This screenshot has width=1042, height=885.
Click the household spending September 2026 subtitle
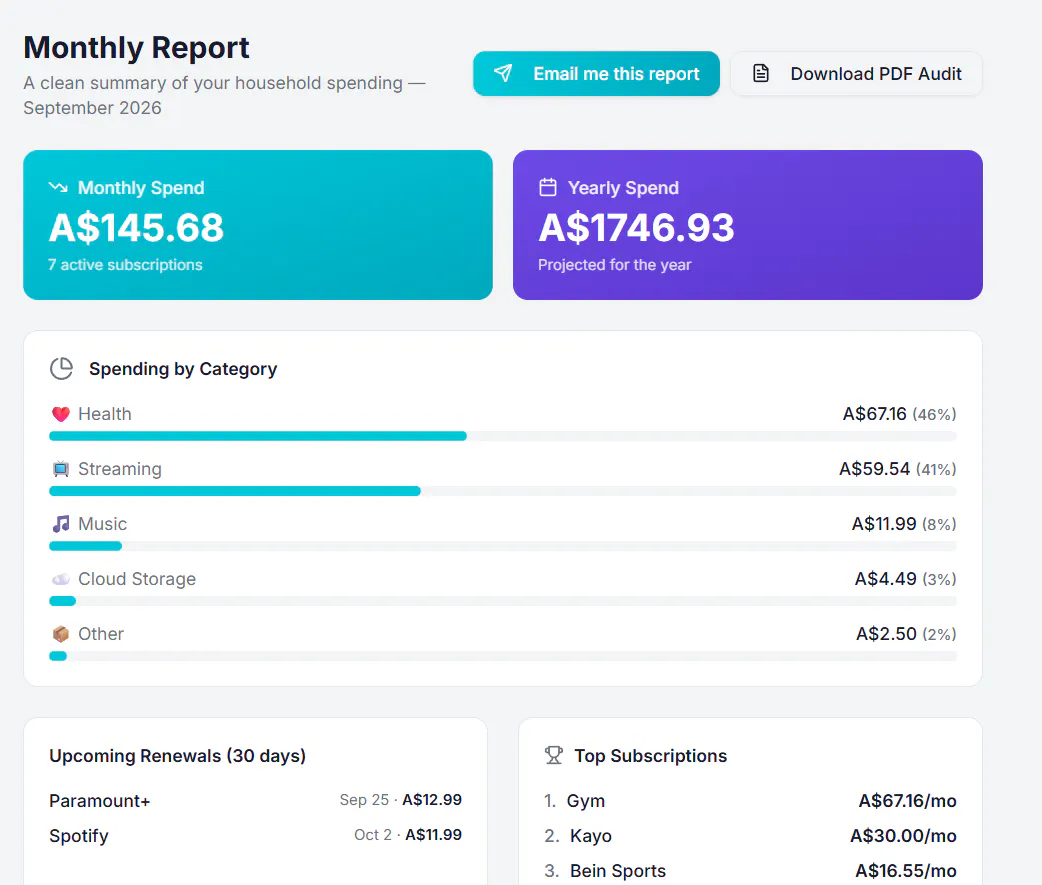pos(224,95)
